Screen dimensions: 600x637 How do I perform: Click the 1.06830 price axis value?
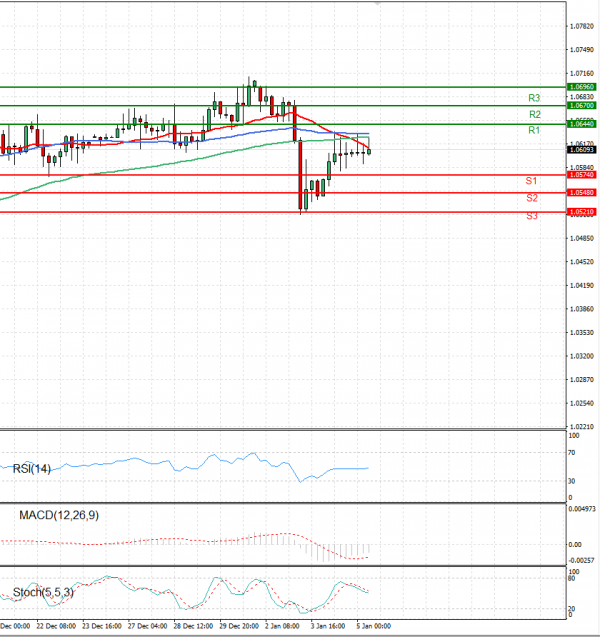pyautogui.click(x=582, y=97)
